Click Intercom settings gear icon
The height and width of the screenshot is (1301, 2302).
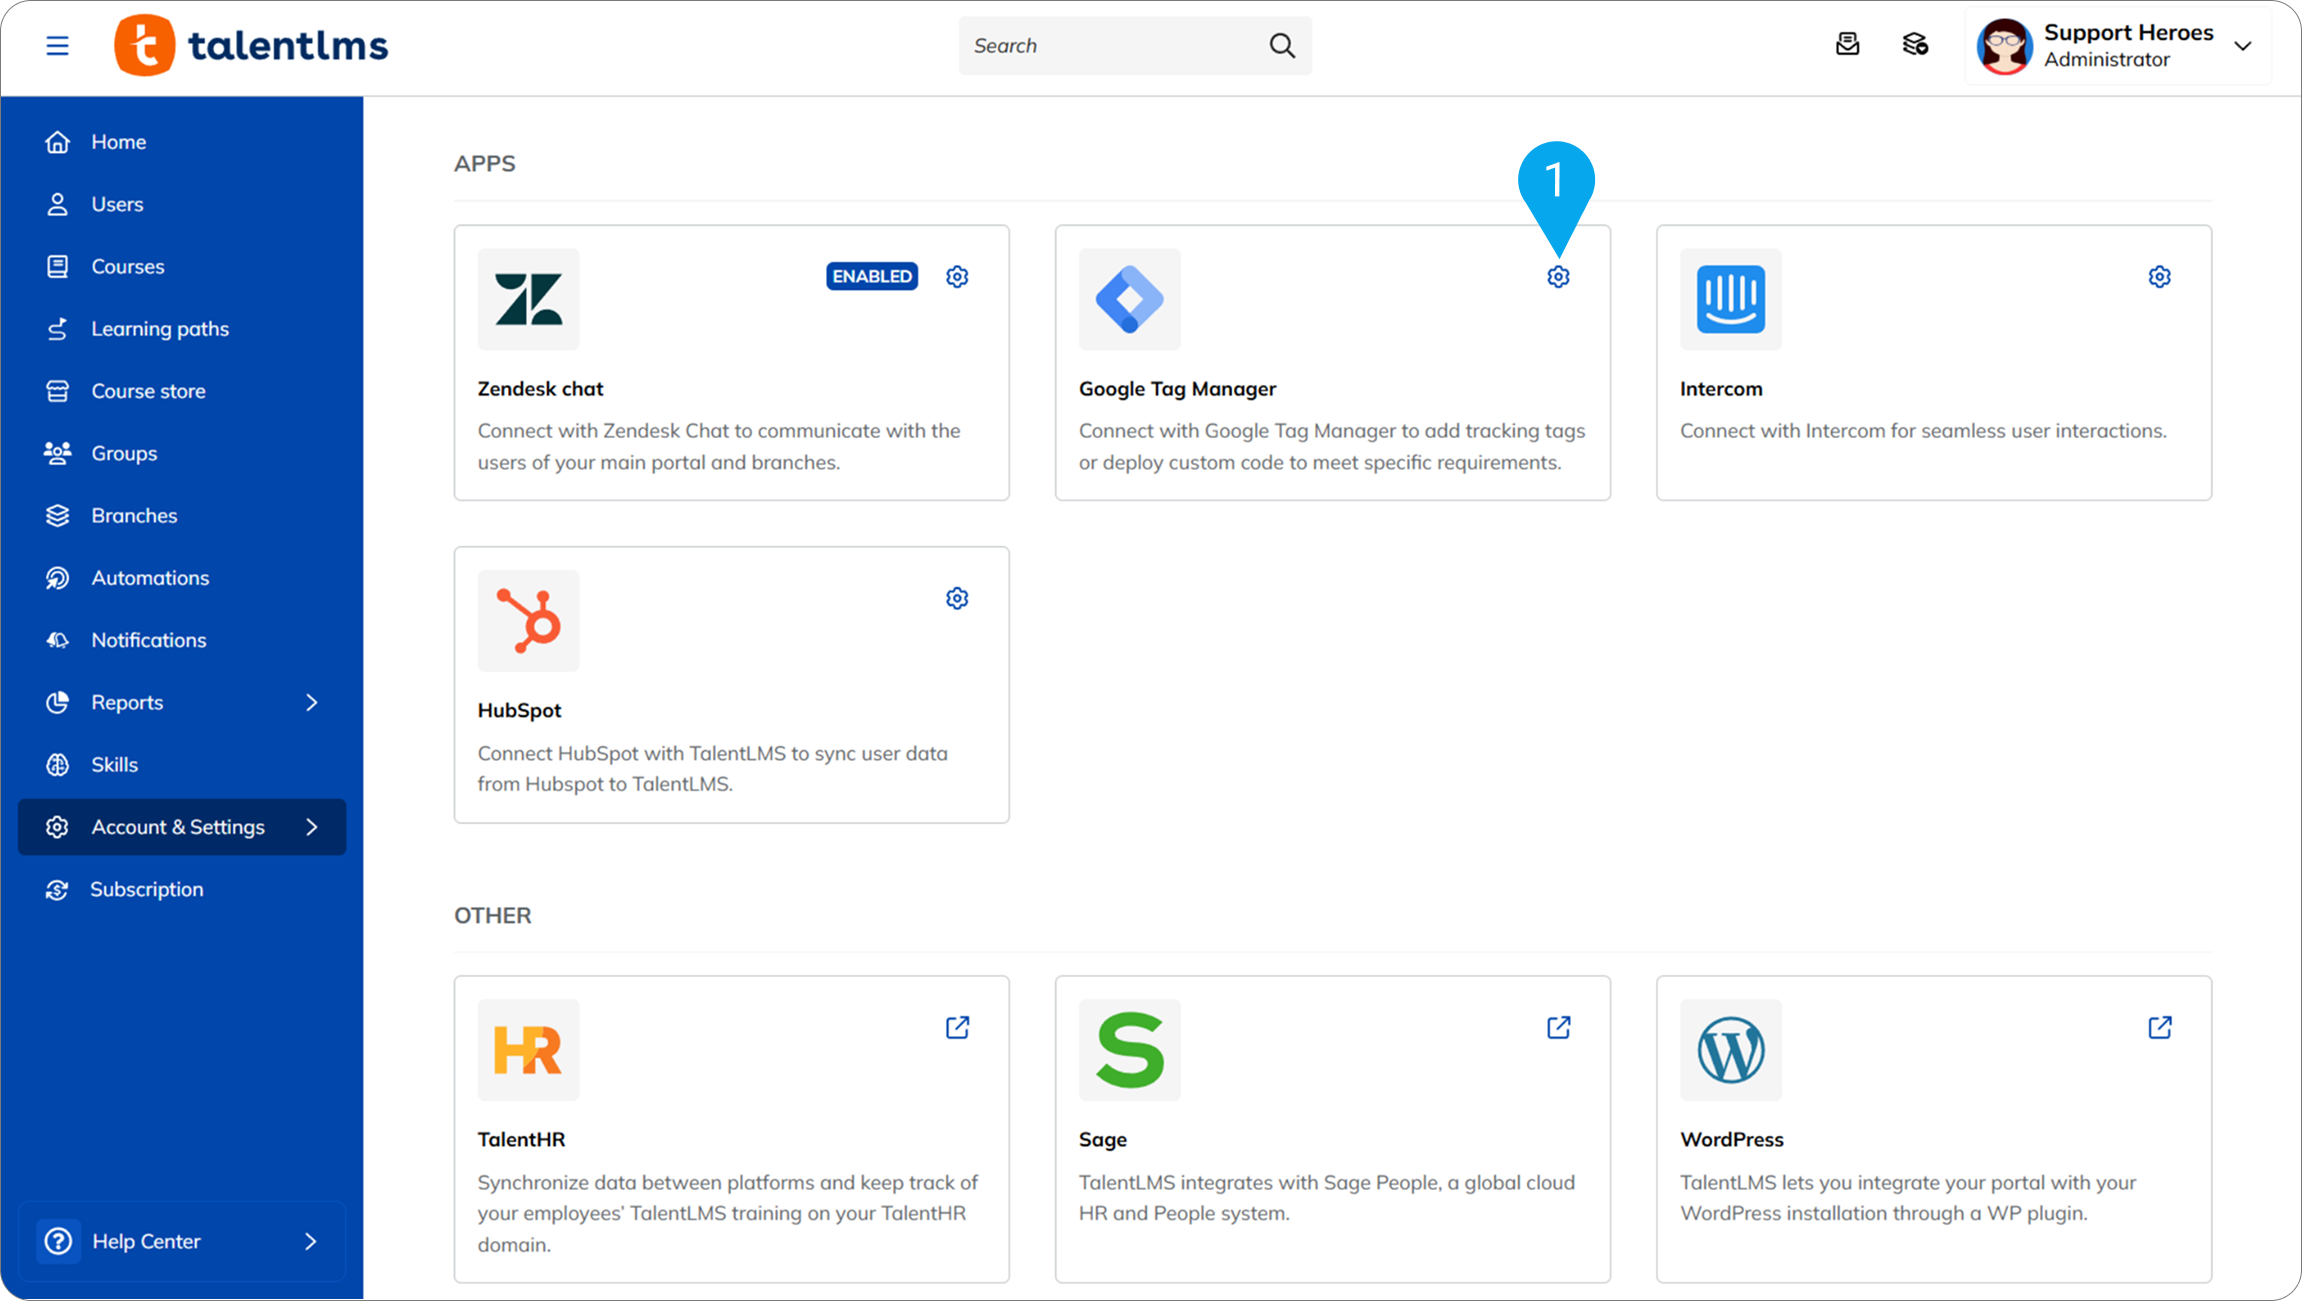click(x=2159, y=277)
